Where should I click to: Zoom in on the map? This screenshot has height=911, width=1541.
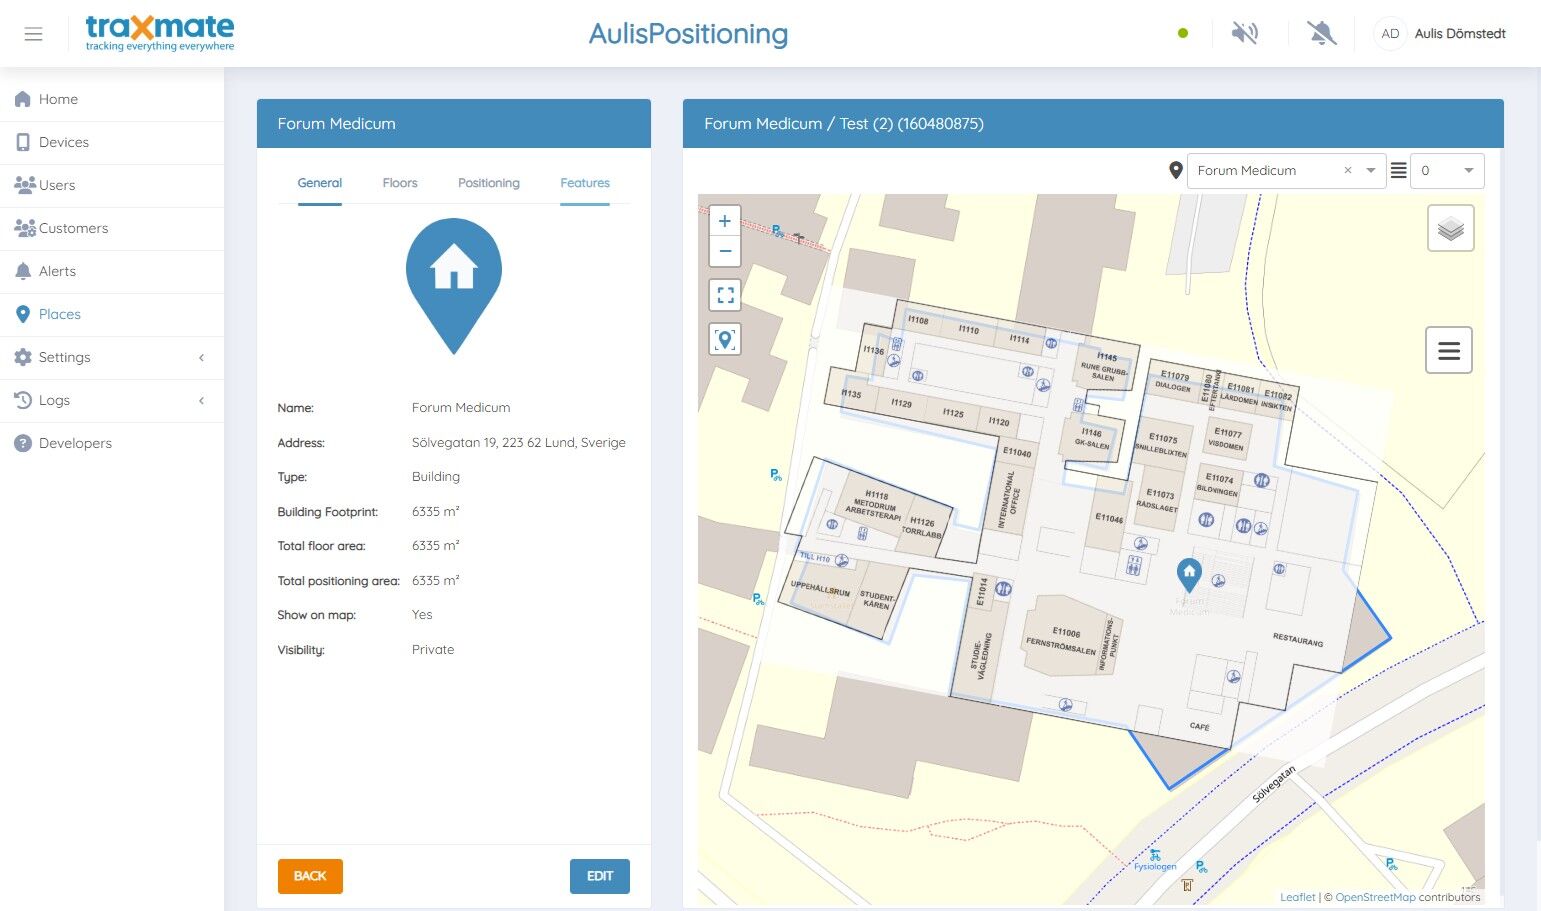pos(725,221)
